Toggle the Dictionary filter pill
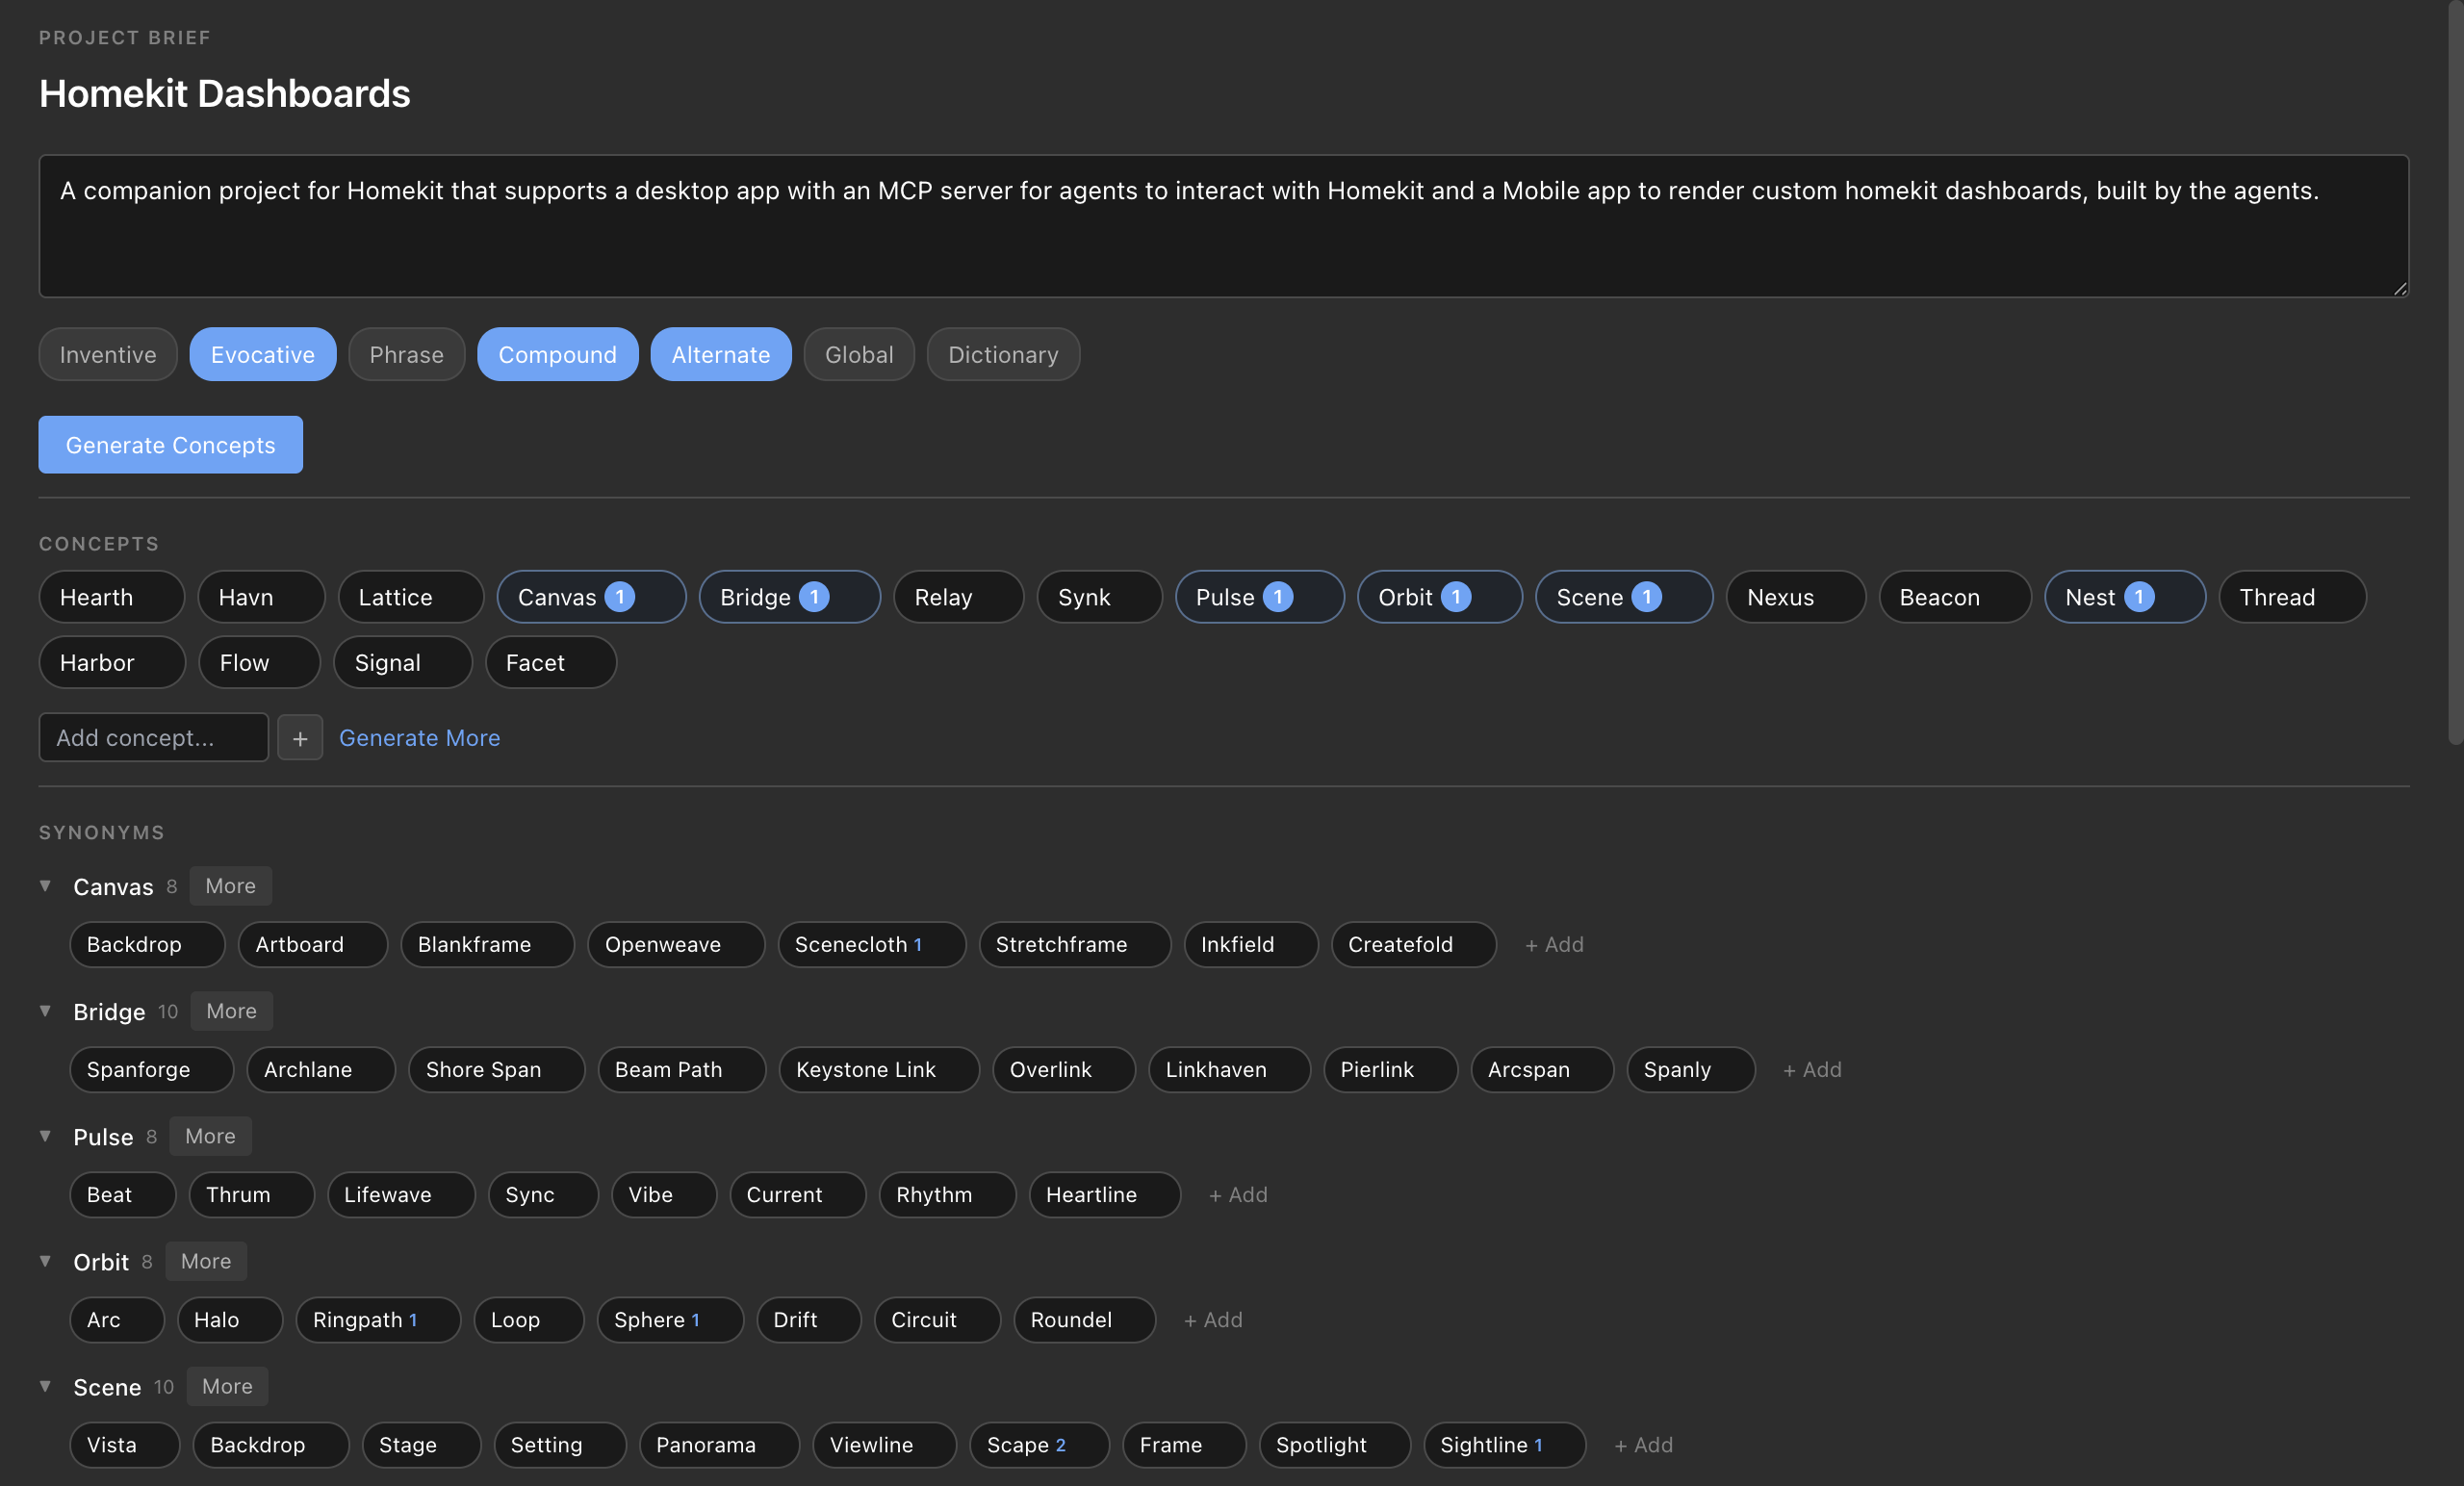This screenshot has height=1486, width=2464. click(1002, 354)
